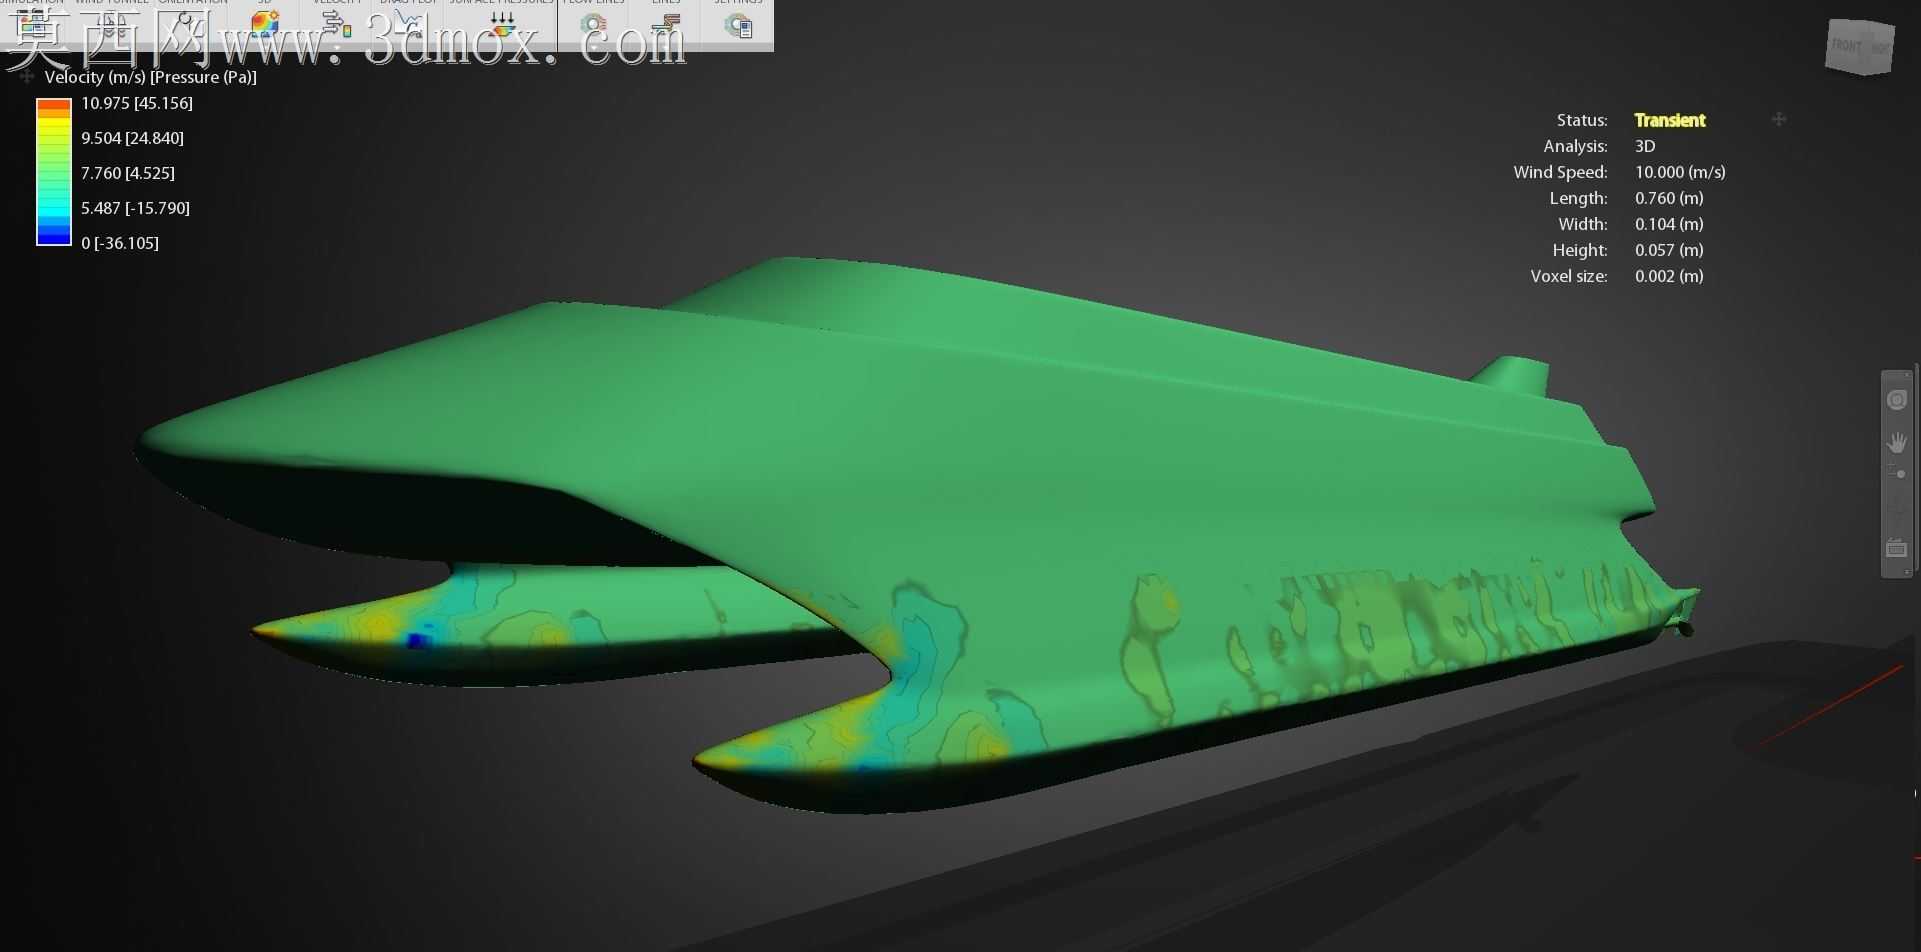Open the Settings toolbar icon
Screen dimensions: 1921x952
coord(739,24)
